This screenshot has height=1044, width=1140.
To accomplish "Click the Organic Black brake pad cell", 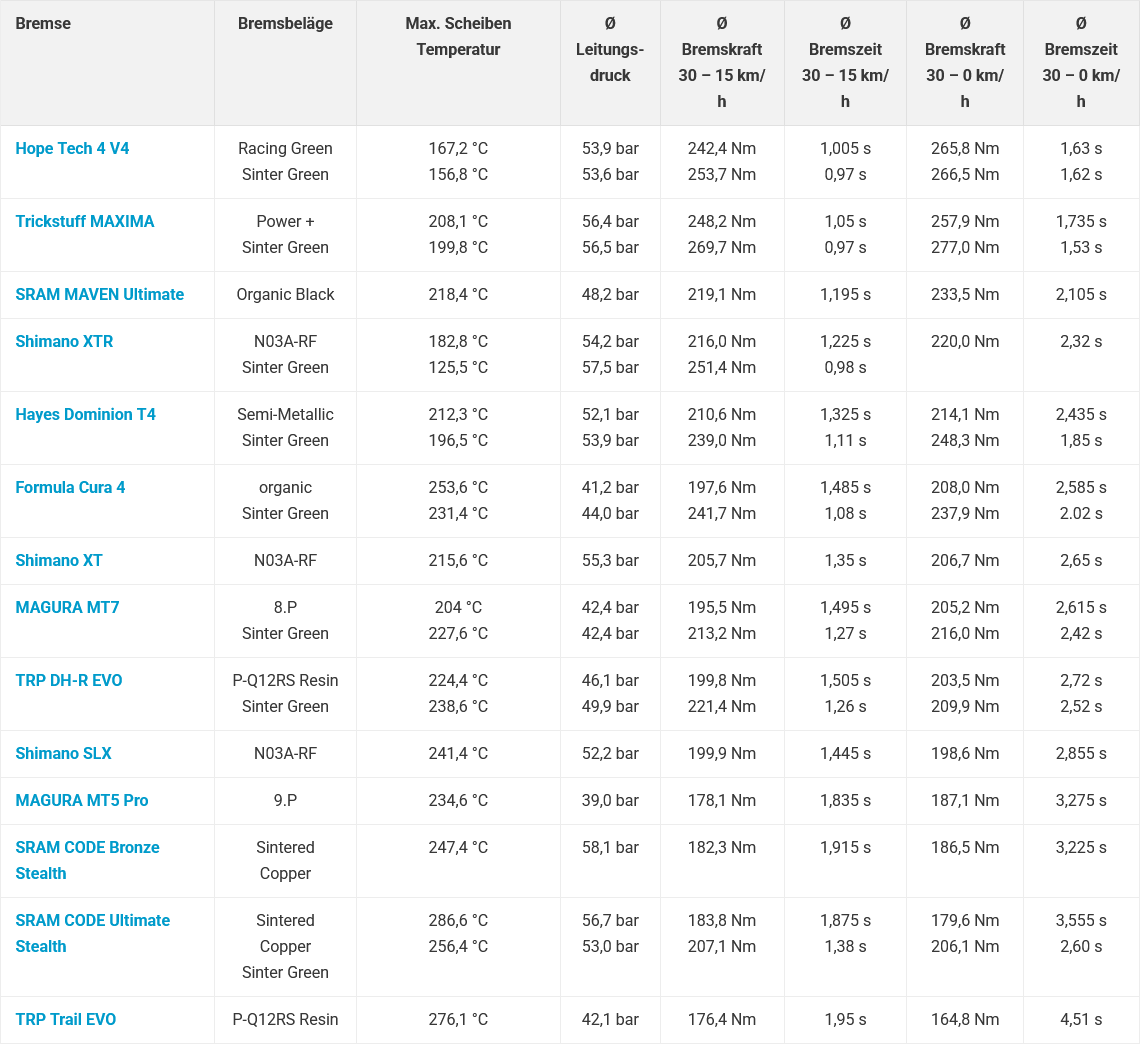I will tap(285, 294).
